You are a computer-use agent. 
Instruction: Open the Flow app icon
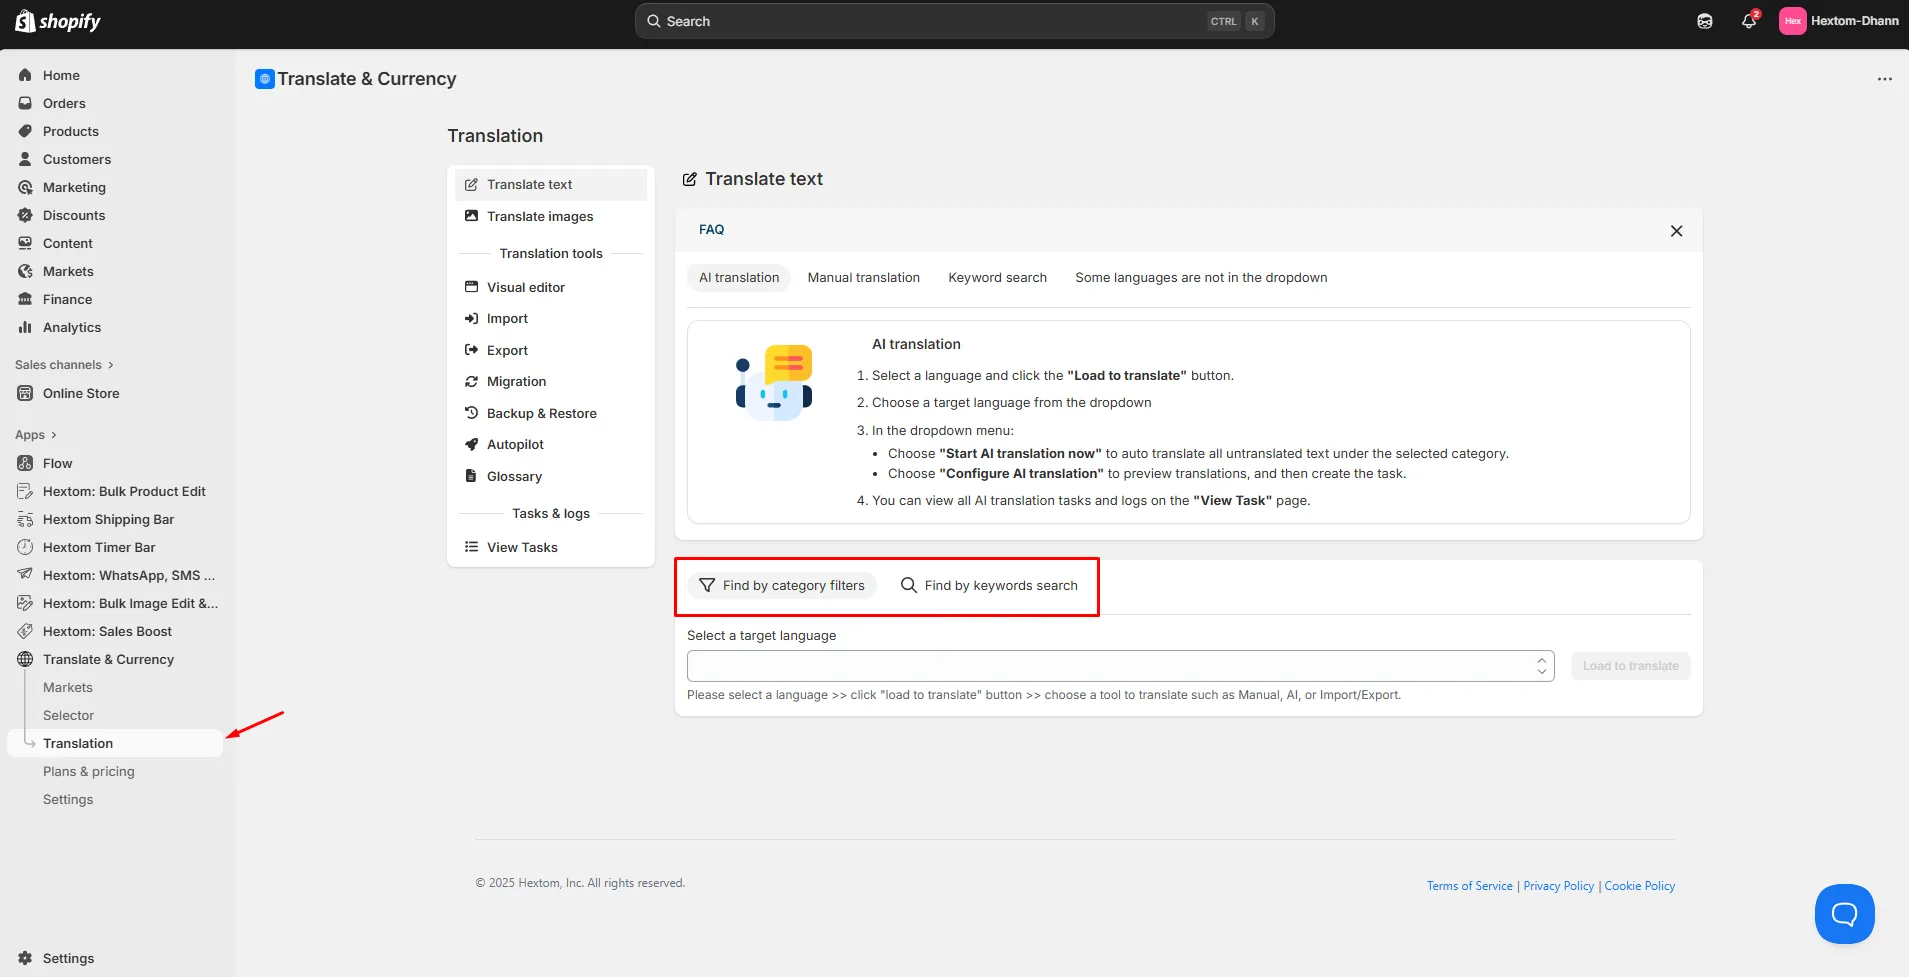[25, 463]
